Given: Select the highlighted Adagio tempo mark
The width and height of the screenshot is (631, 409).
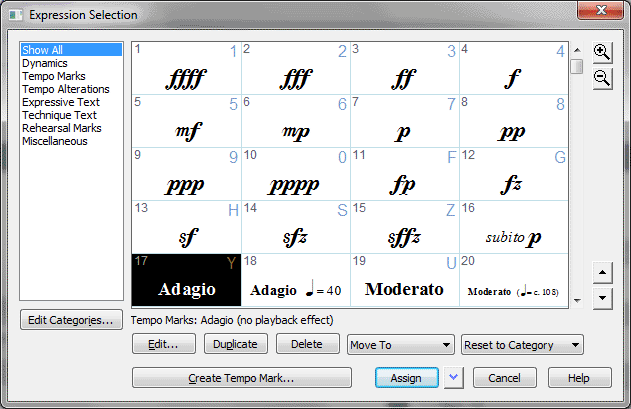Looking at the screenshot, I should tap(186, 280).
